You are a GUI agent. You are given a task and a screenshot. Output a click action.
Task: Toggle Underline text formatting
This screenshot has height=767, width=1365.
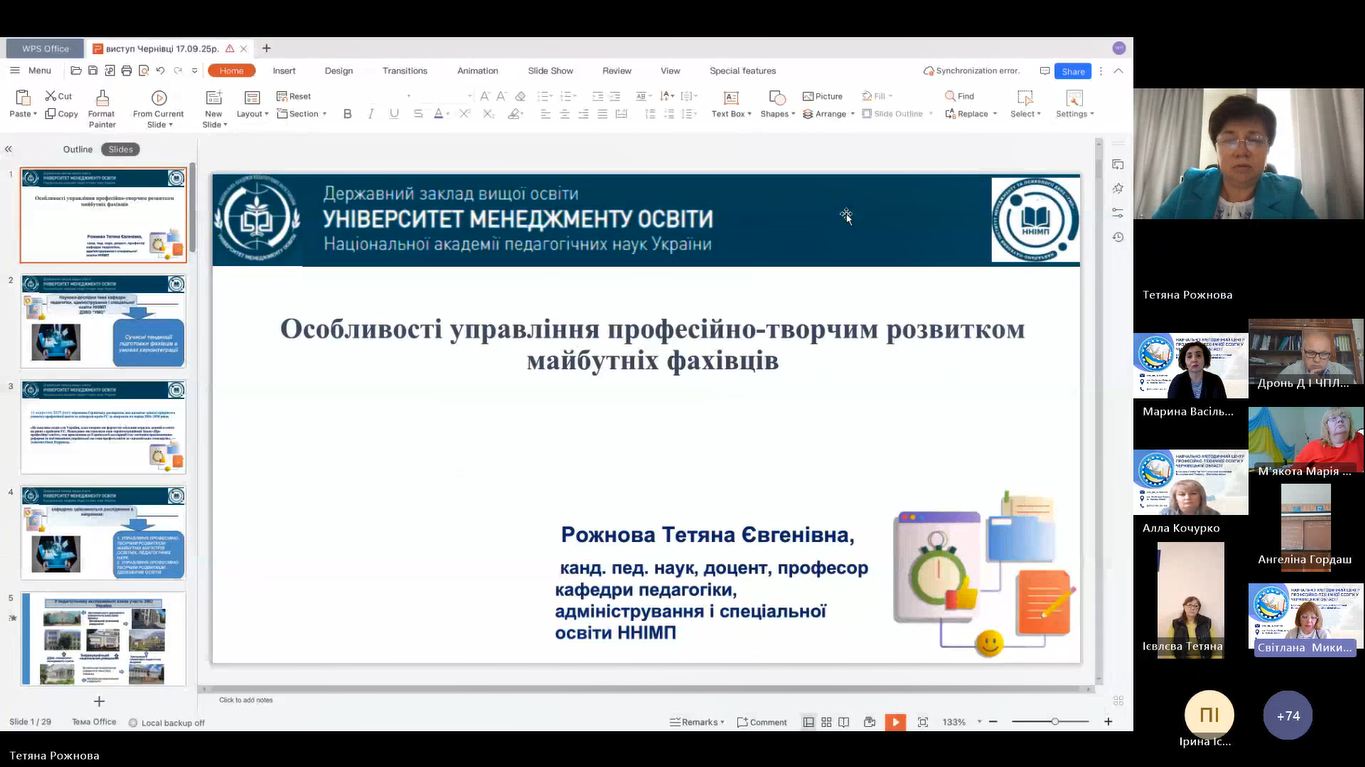tap(394, 114)
